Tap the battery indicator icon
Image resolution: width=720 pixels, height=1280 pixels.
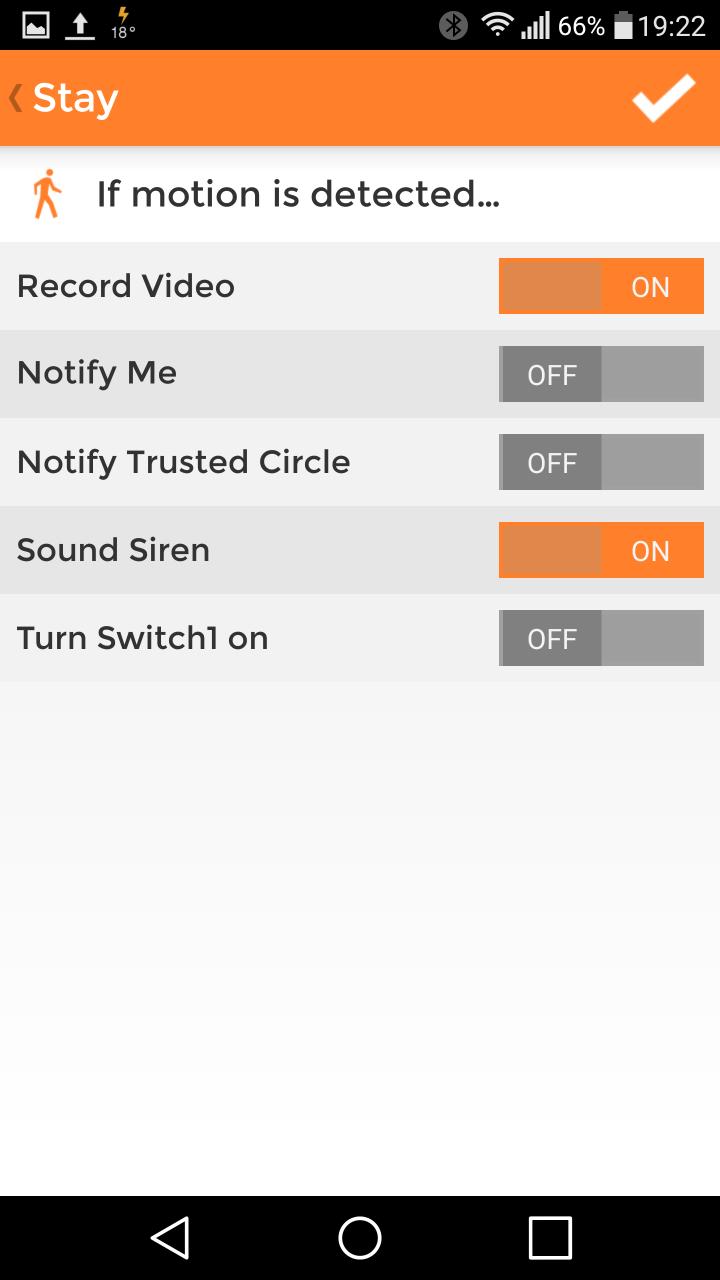[623, 26]
